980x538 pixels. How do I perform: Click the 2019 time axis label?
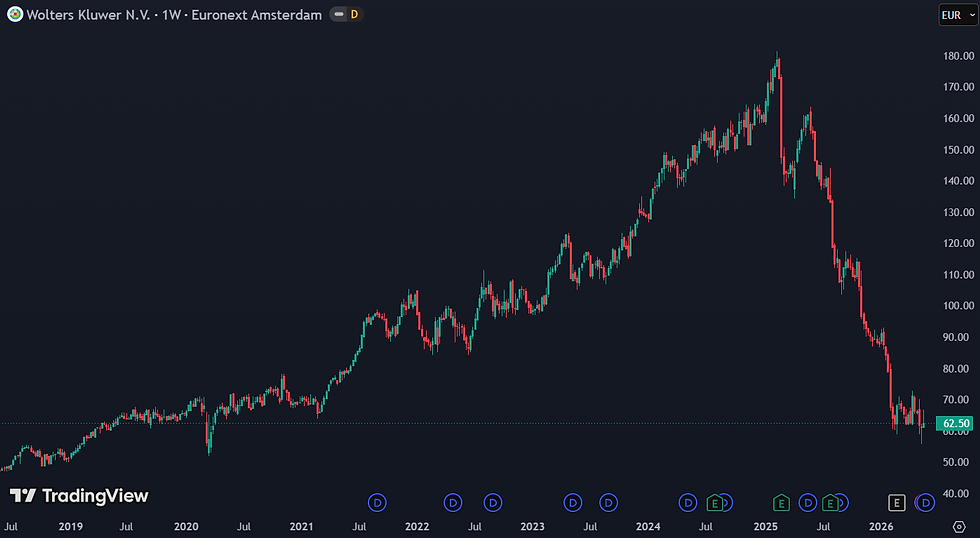pyautogui.click(x=71, y=527)
